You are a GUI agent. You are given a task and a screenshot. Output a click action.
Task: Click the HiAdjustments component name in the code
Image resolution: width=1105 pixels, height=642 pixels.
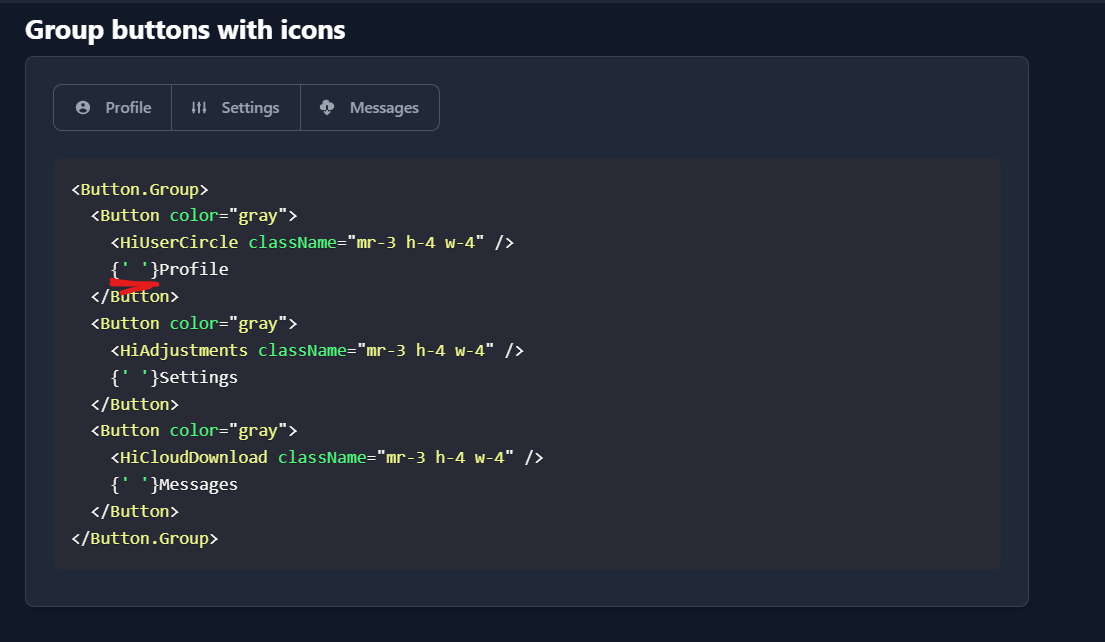coord(182,349)
